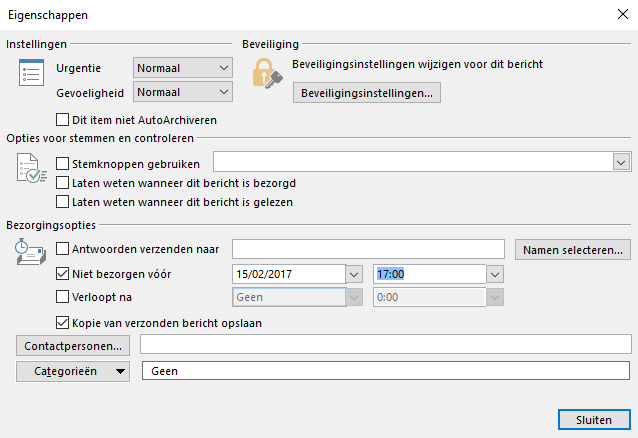The image size is (638, 438).
Task: Click the Namen selecteren... button
Action: (572, 250)
